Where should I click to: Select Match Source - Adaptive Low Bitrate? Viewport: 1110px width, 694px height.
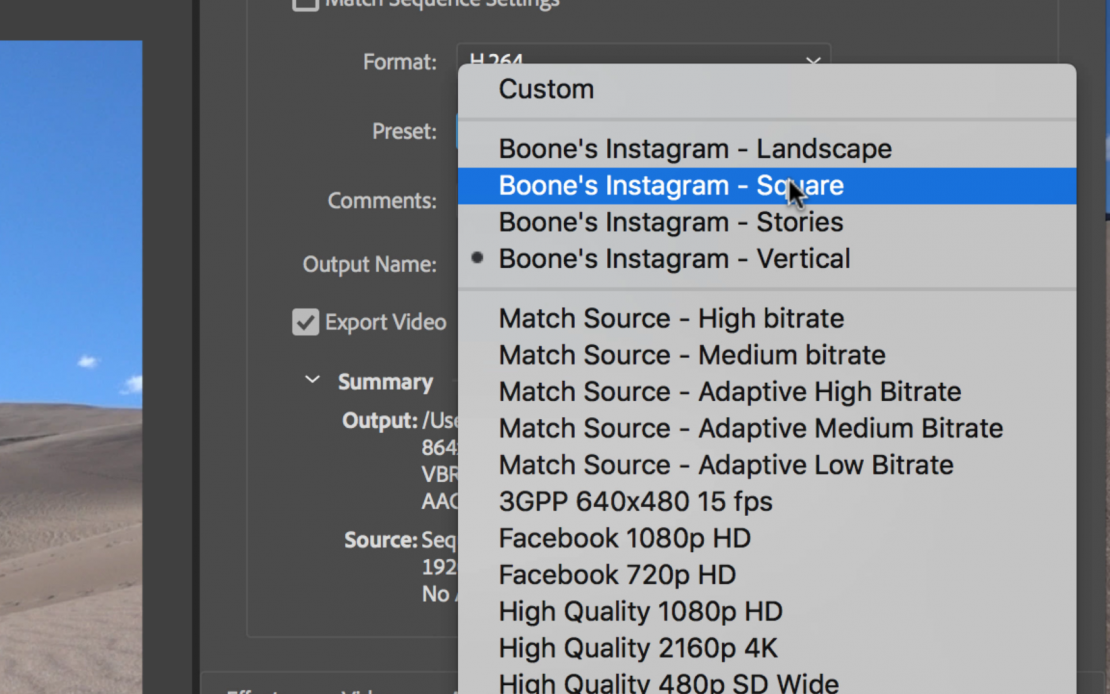pos(726,465)
